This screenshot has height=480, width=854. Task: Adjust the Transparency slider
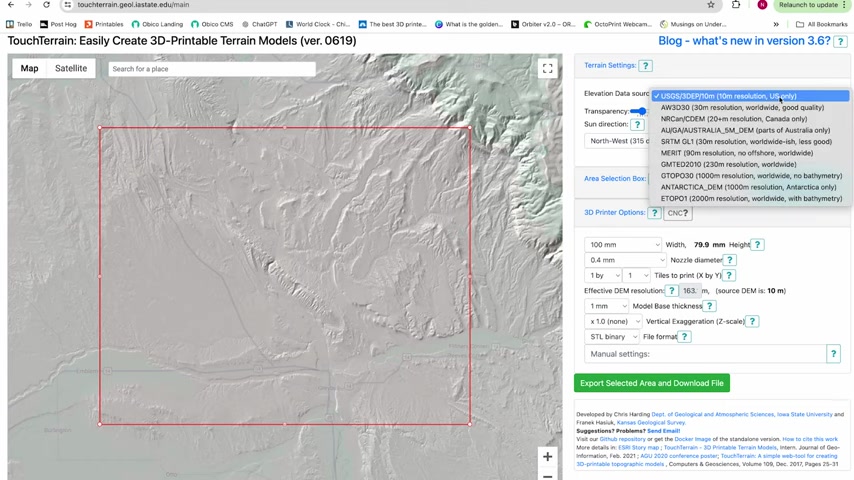[x=639, y=111]
